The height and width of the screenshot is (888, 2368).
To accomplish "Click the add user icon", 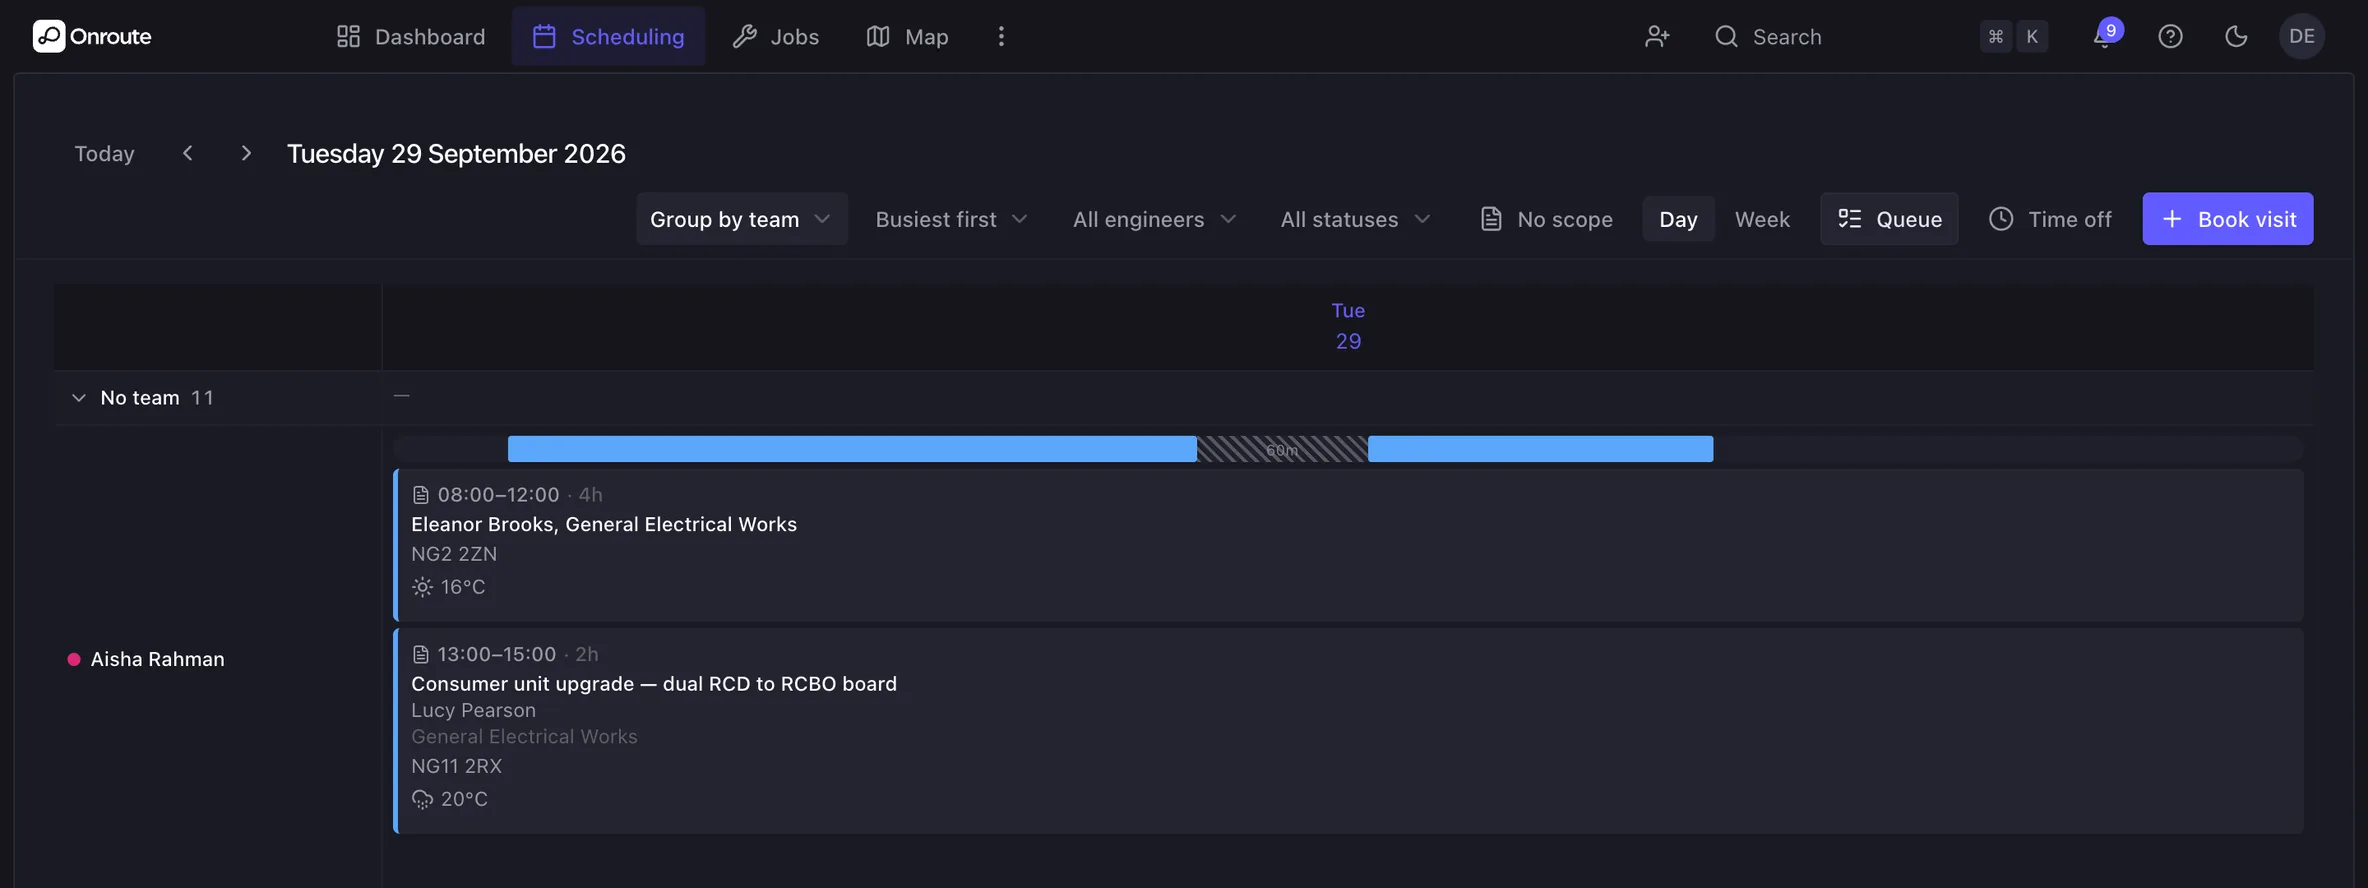I will point(1657,36).
